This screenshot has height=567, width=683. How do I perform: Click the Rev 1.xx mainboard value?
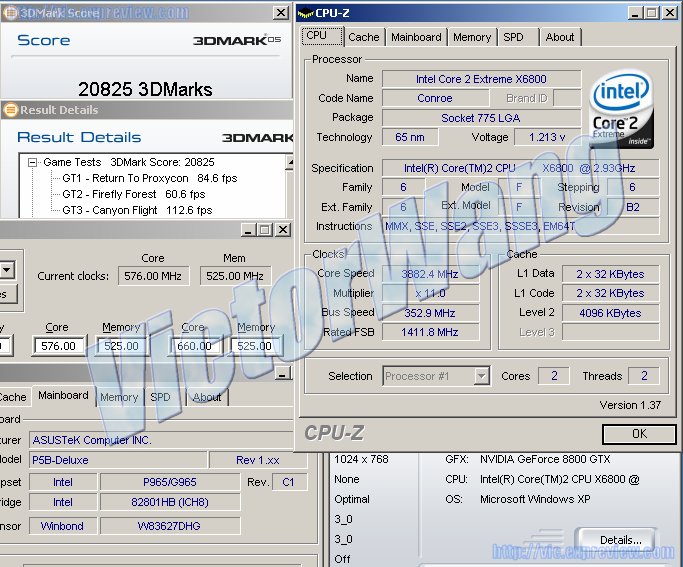[x=258, y=460]
